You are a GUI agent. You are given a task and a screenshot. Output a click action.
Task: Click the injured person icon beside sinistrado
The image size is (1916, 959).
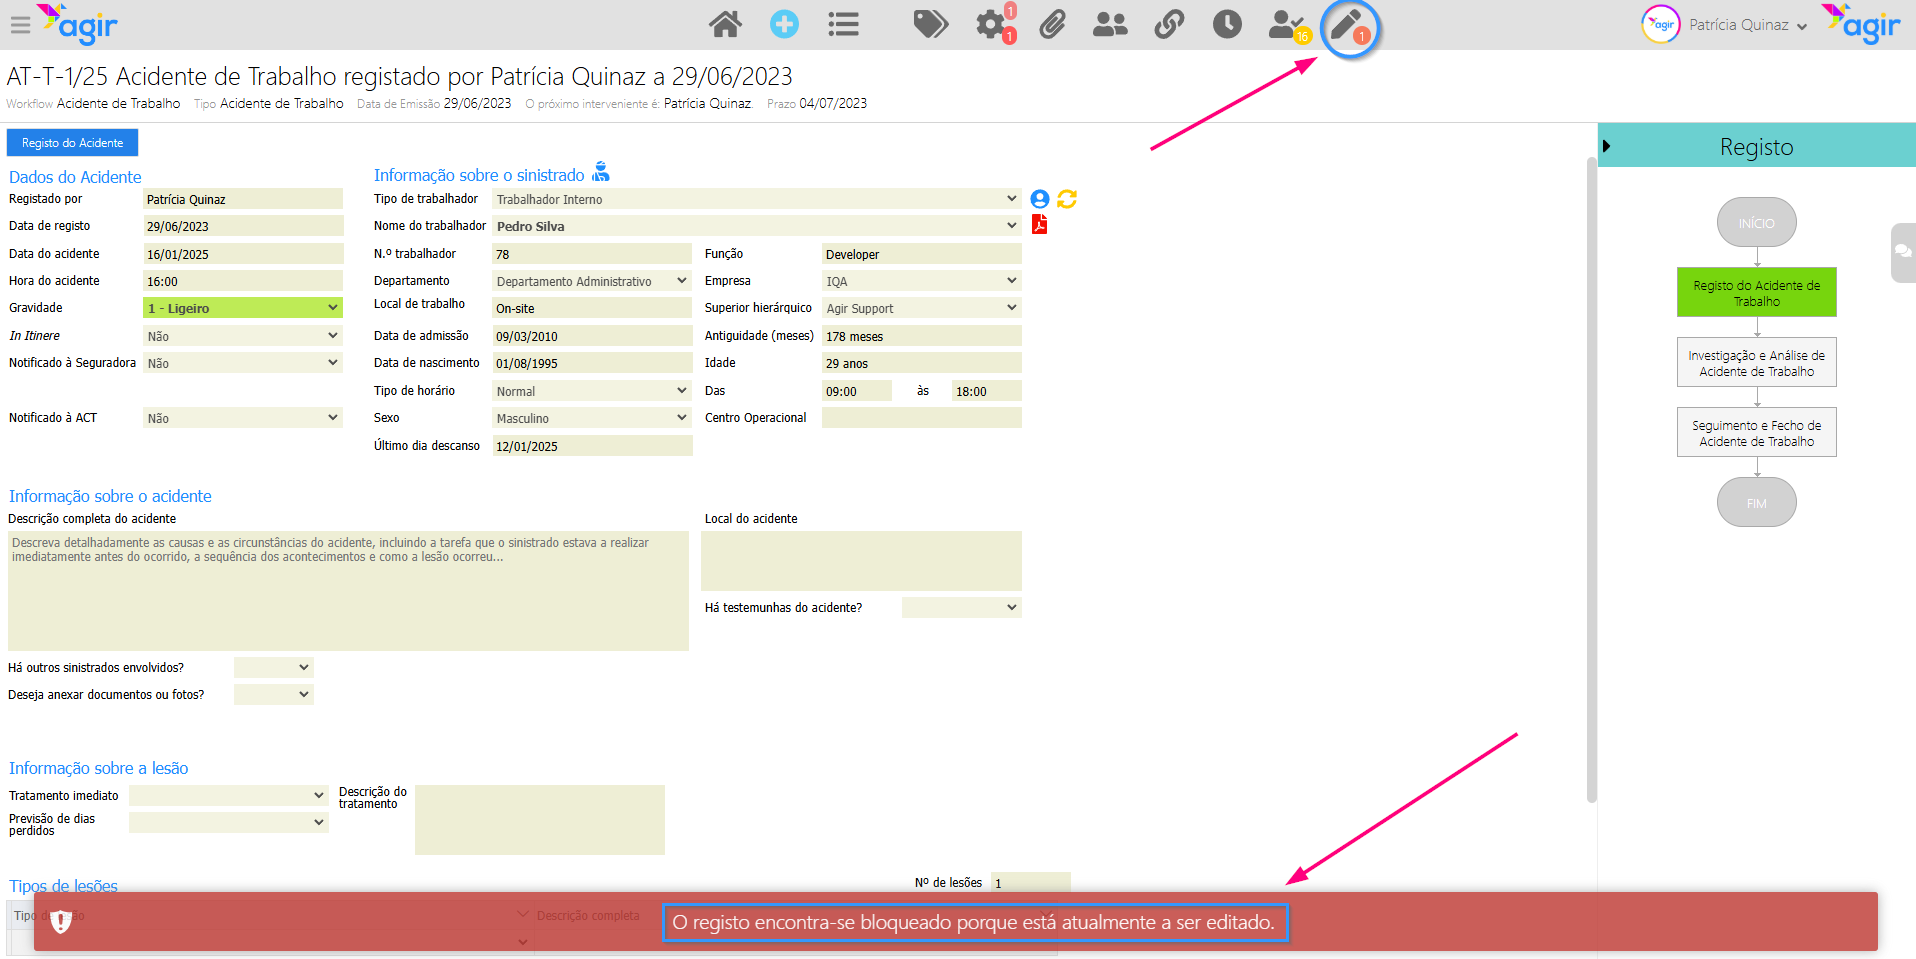[x=600, y=172]
